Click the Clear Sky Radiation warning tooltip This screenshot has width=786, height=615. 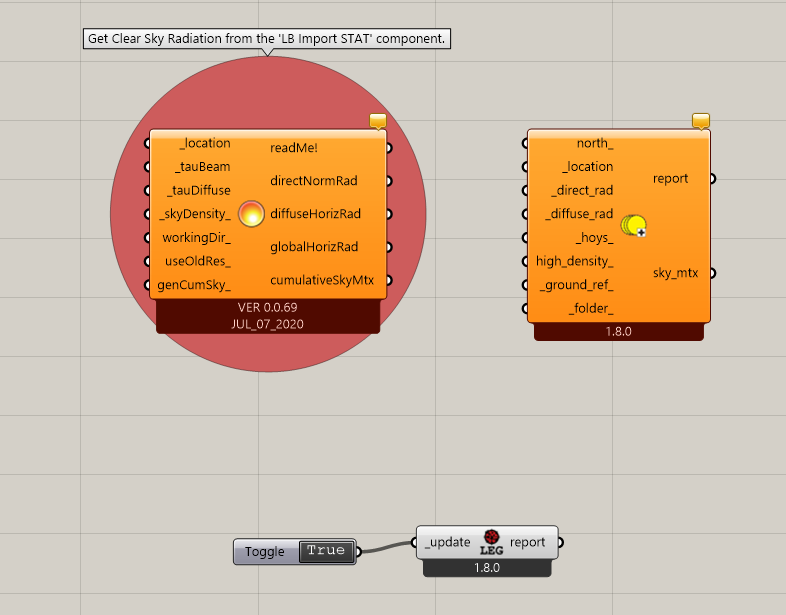[267, 39]
